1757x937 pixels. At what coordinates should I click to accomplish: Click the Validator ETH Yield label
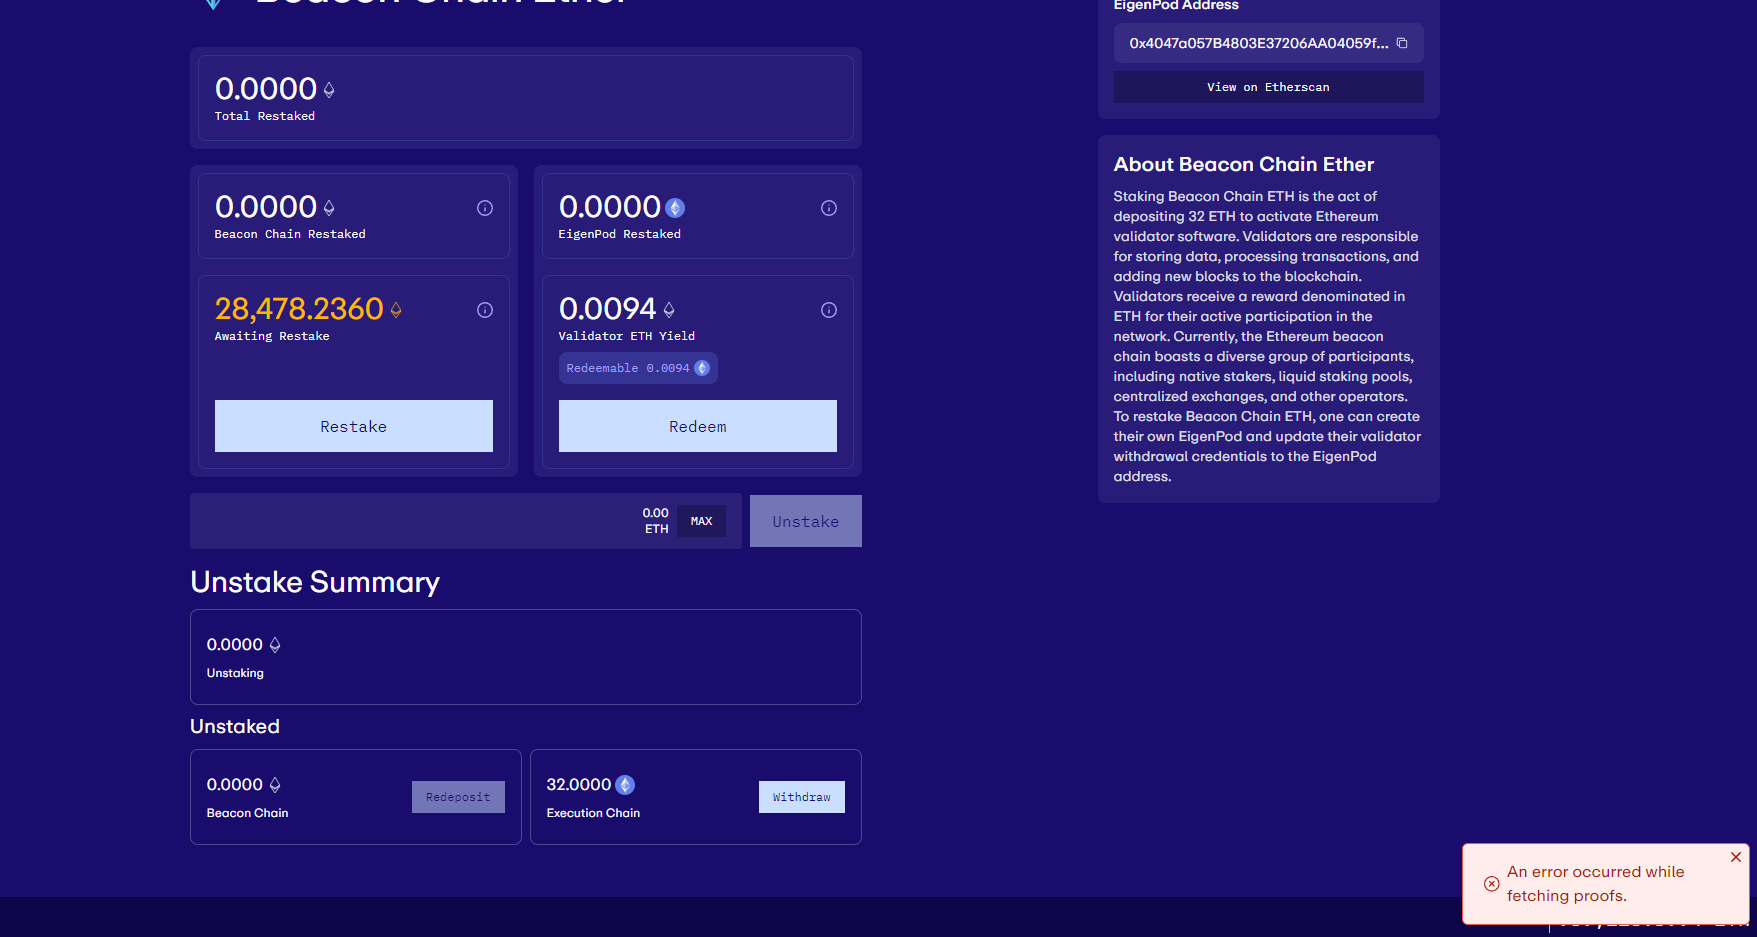coord(627,336)
